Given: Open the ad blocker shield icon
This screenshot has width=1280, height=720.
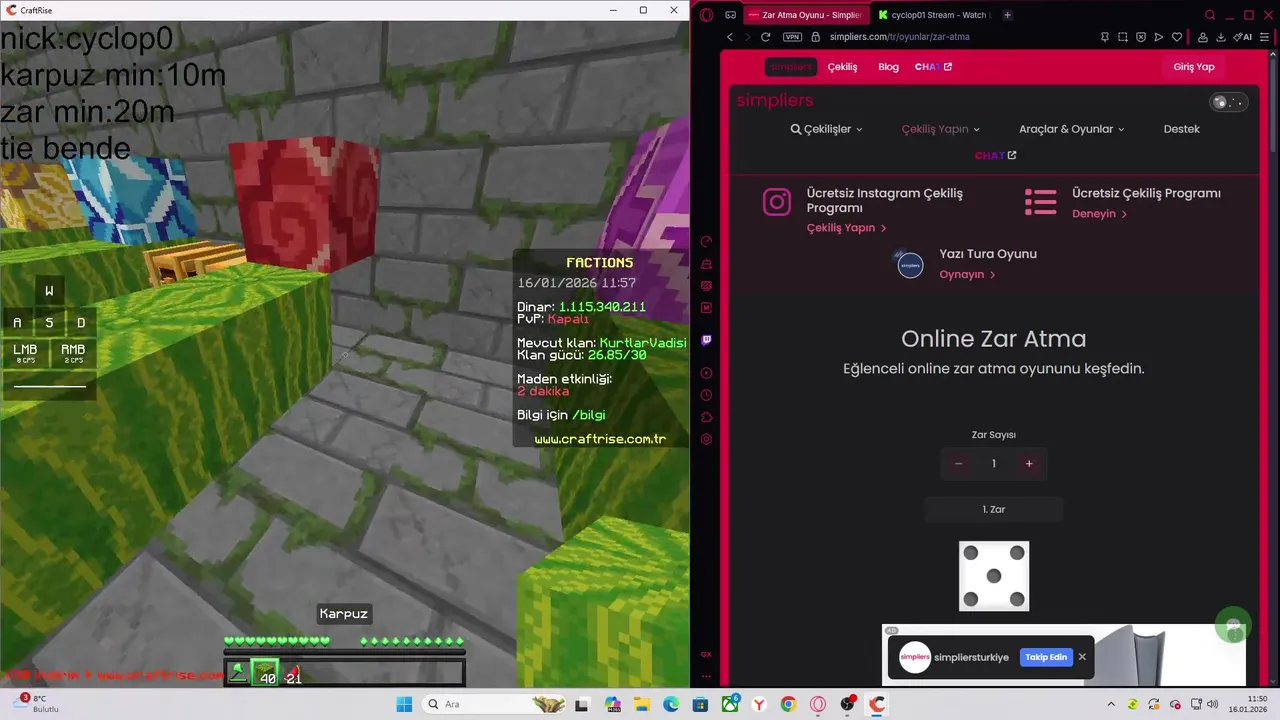Looking at the screenshot, I should 1141,37.
